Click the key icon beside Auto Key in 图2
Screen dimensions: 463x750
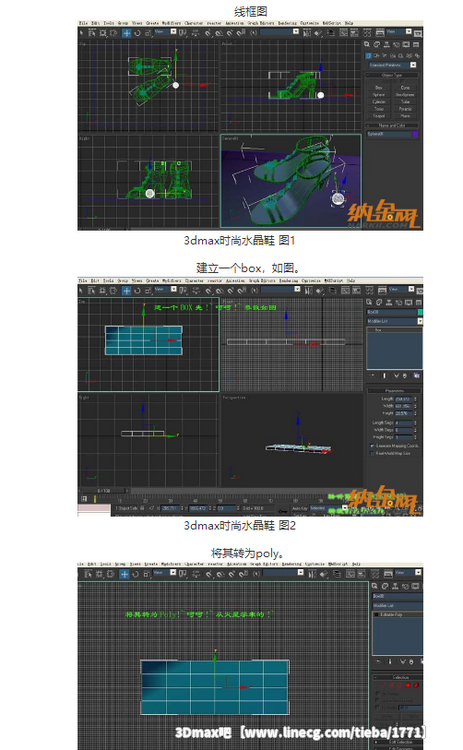pos(283,510)
